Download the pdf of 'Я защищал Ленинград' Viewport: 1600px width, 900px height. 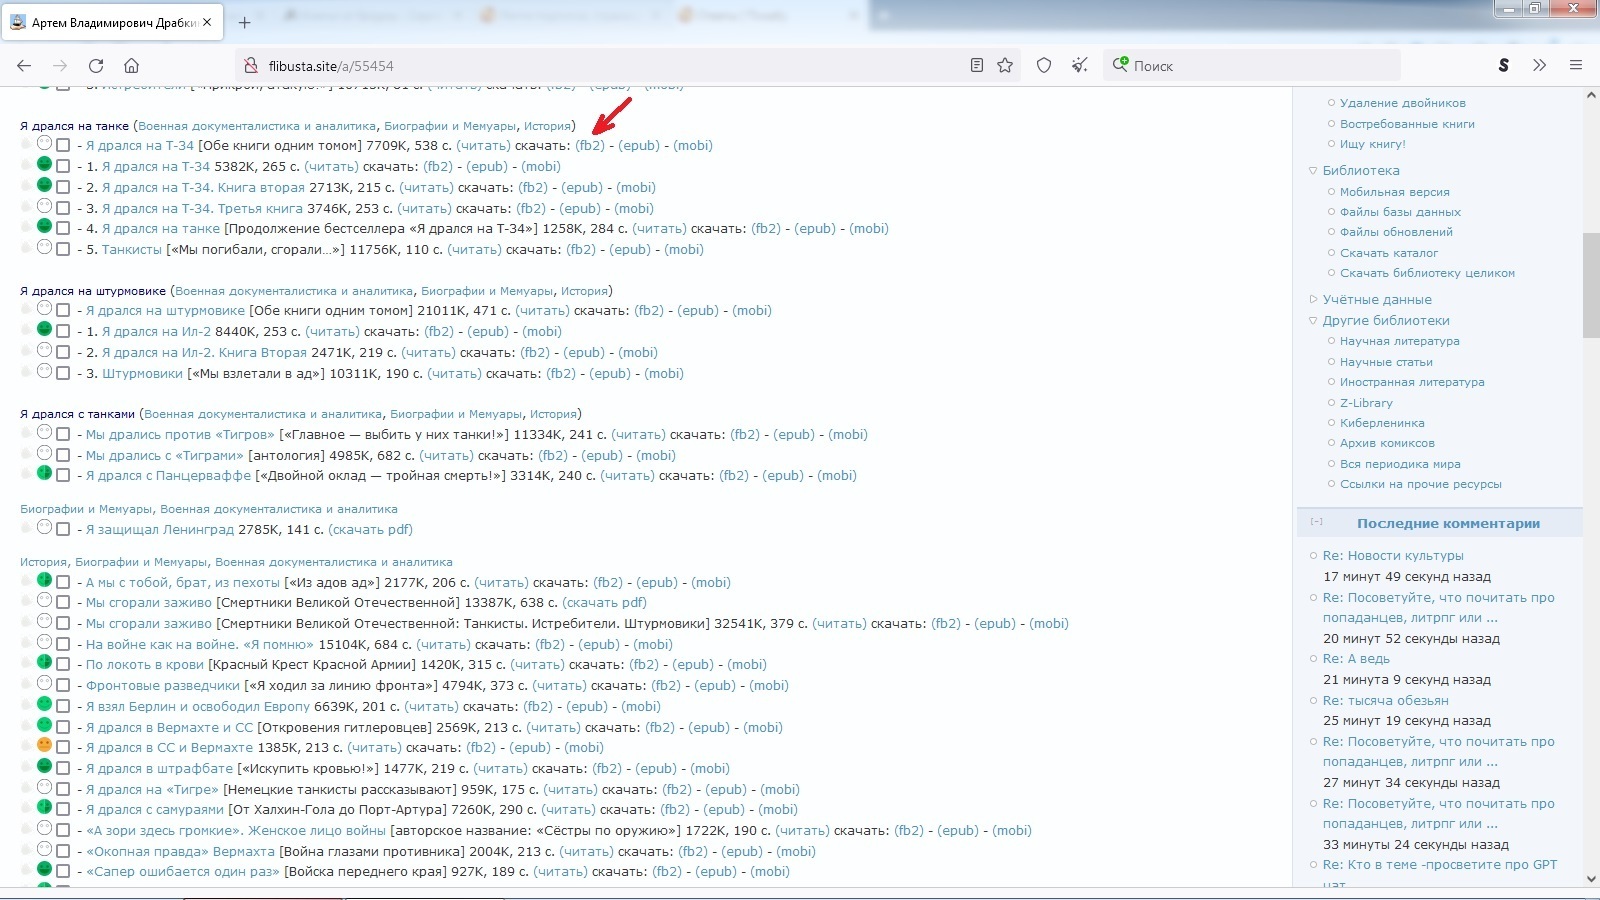[370, 529]
